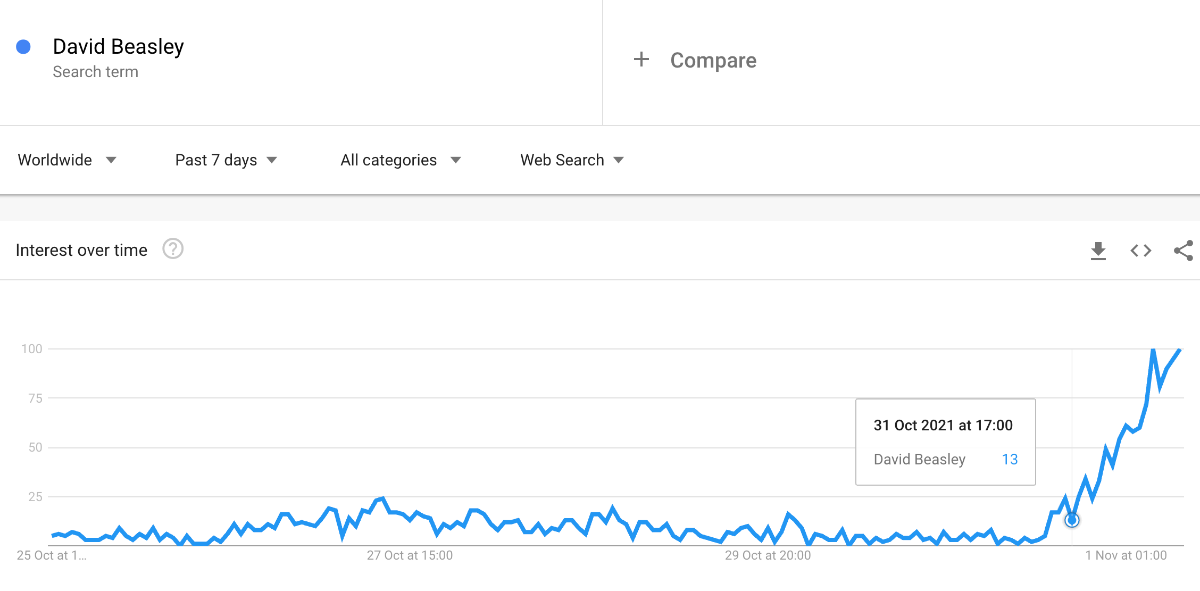The width and height of the screenshot is (1200, 591).
Task: Click the blue dot beside David Beasley
Action: pos(24,47)
